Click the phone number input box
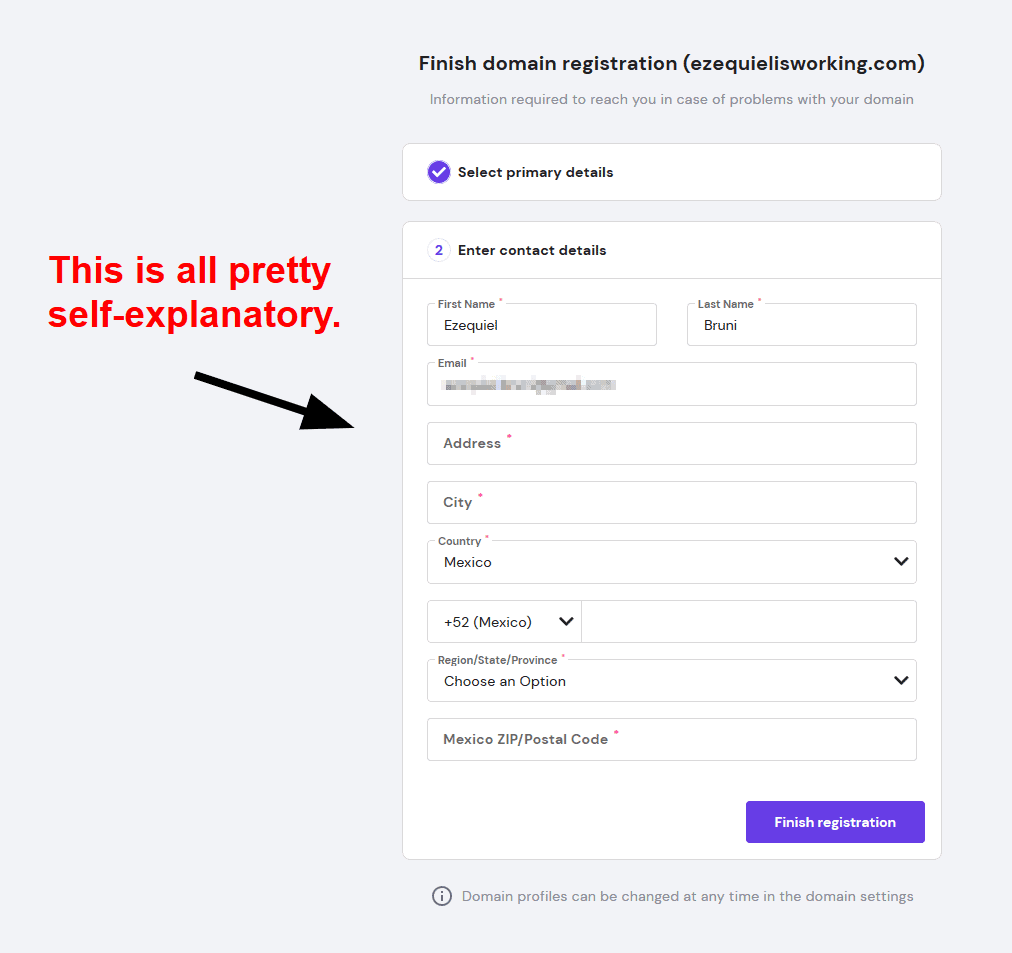 pos(749,622)
